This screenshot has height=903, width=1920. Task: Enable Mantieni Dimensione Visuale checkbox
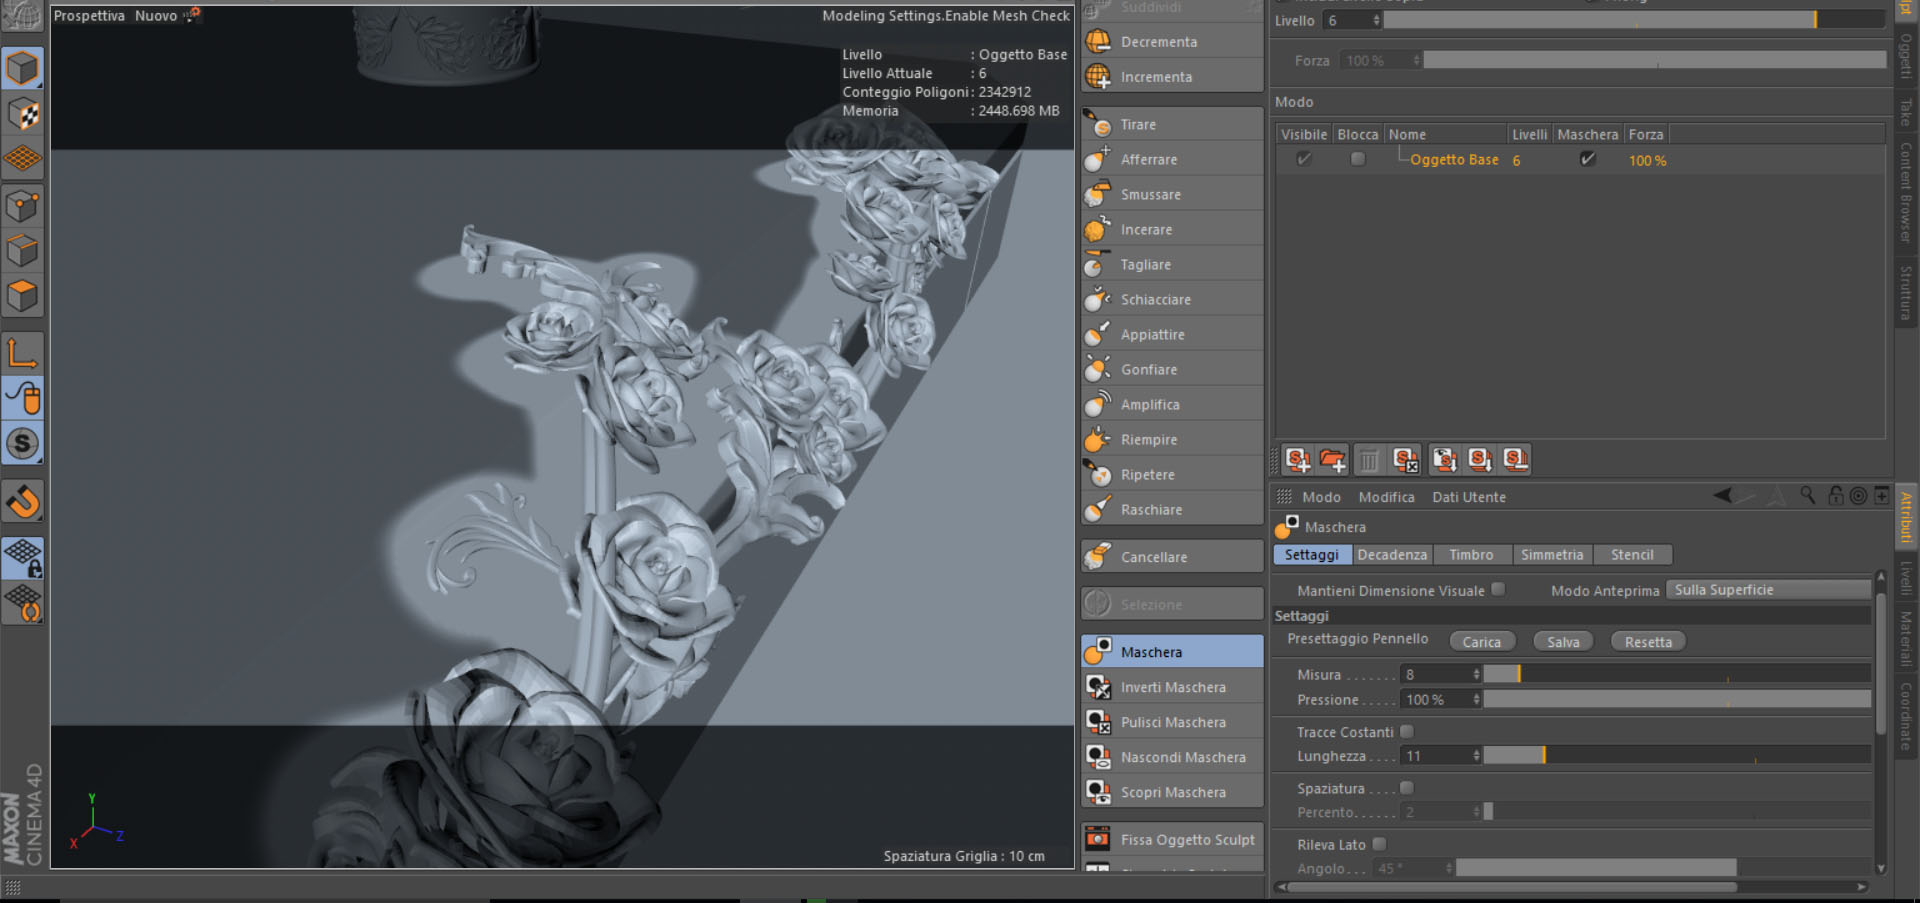coord(1498,589)
